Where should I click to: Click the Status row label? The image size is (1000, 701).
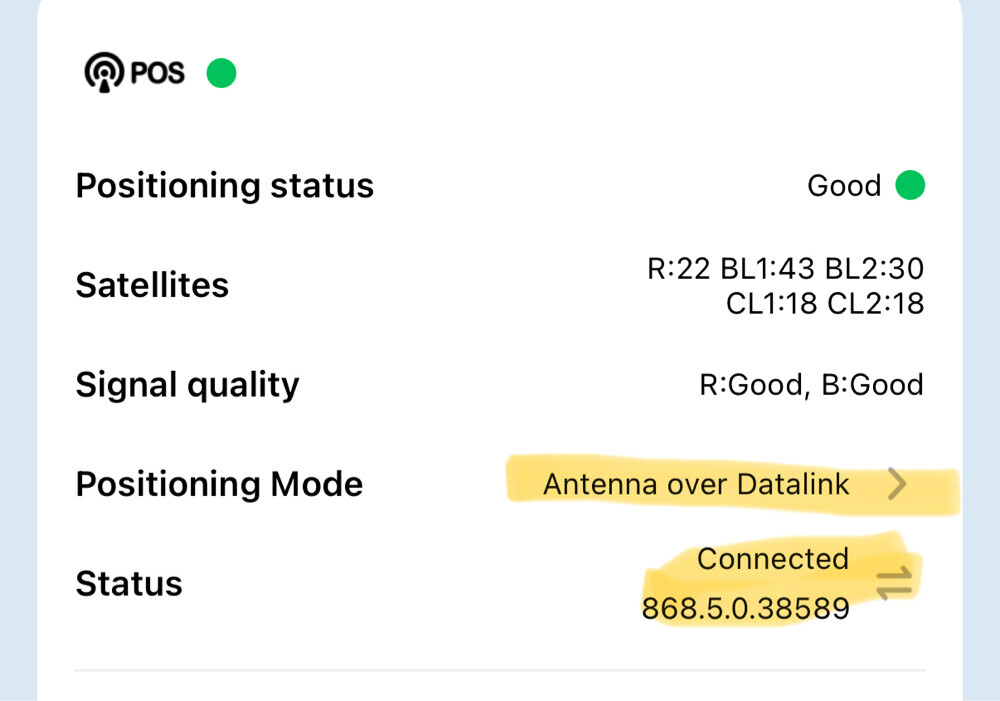coord(129,584)
